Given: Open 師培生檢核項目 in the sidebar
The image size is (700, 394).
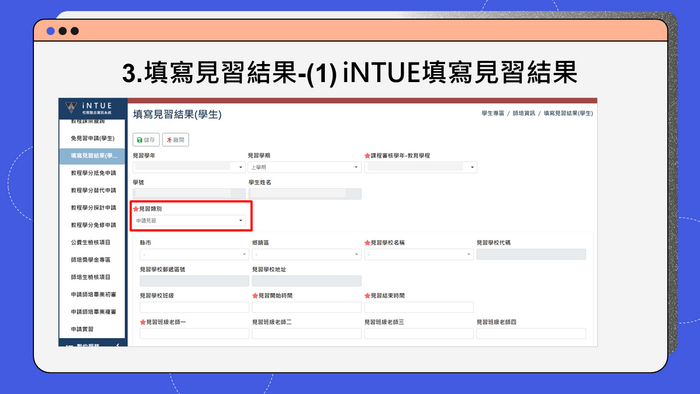Looking at the screenshot, I should pyautogui.click(x=92, y=277).
